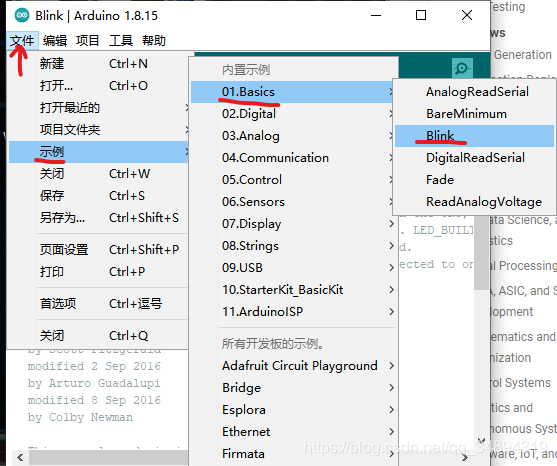
Task: Expand the 06.Sensors examples submenu
Action: [293, 202]
